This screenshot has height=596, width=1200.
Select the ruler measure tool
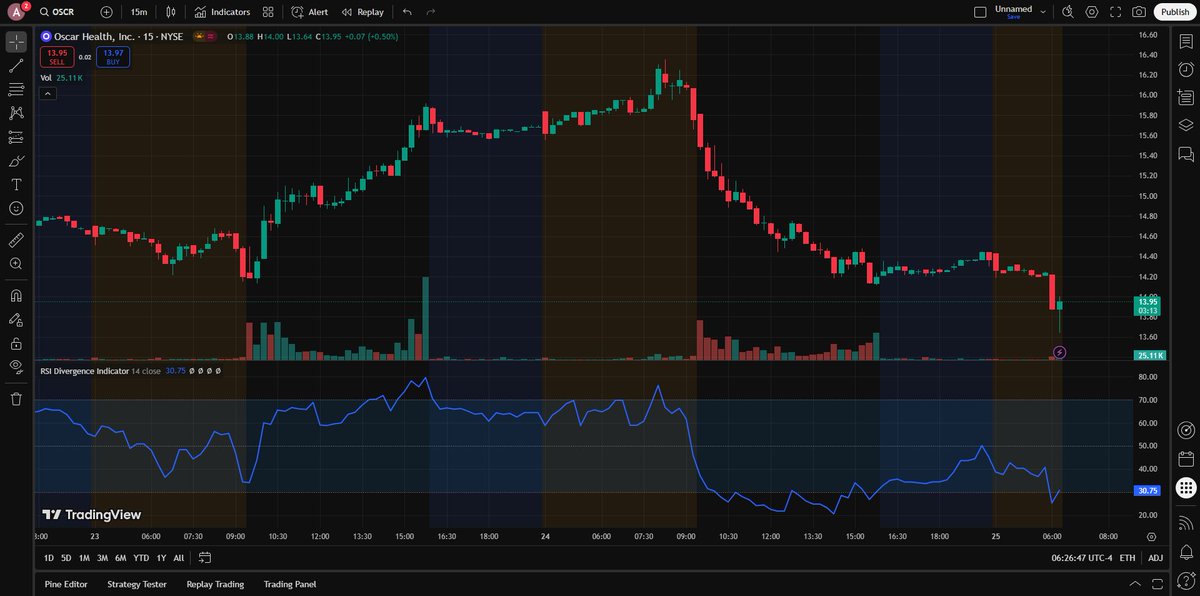[16, 240]
